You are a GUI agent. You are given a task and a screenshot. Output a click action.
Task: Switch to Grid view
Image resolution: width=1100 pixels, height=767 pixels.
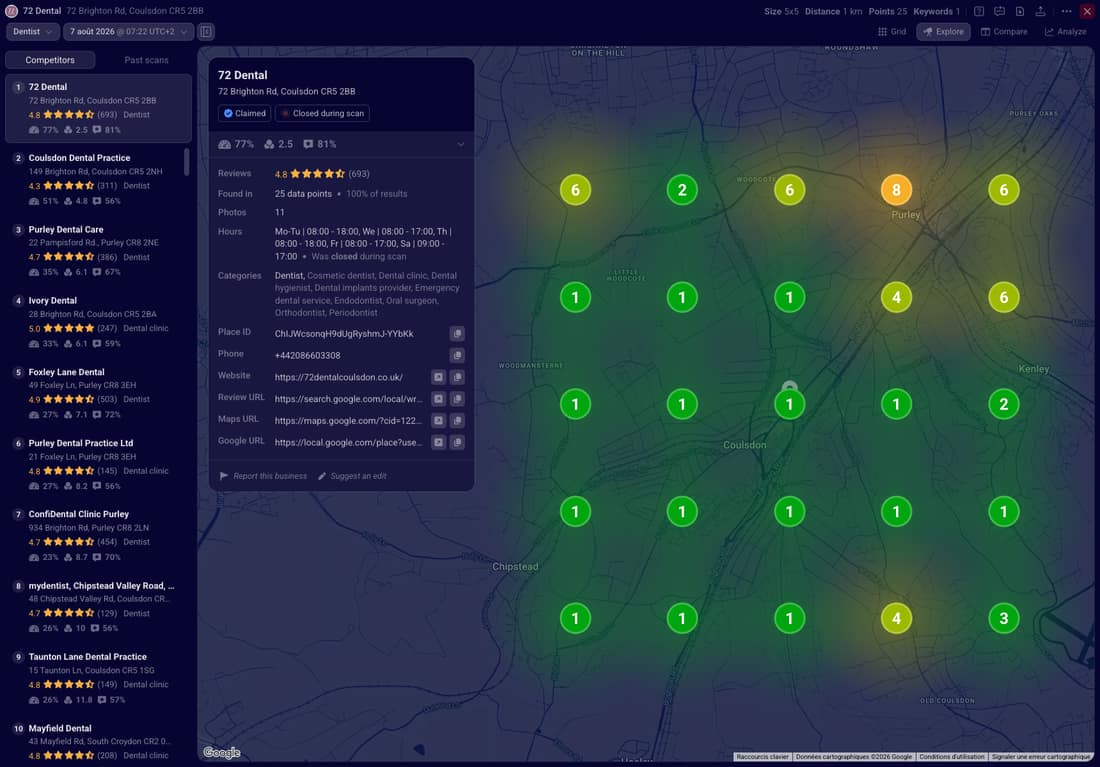892,32
